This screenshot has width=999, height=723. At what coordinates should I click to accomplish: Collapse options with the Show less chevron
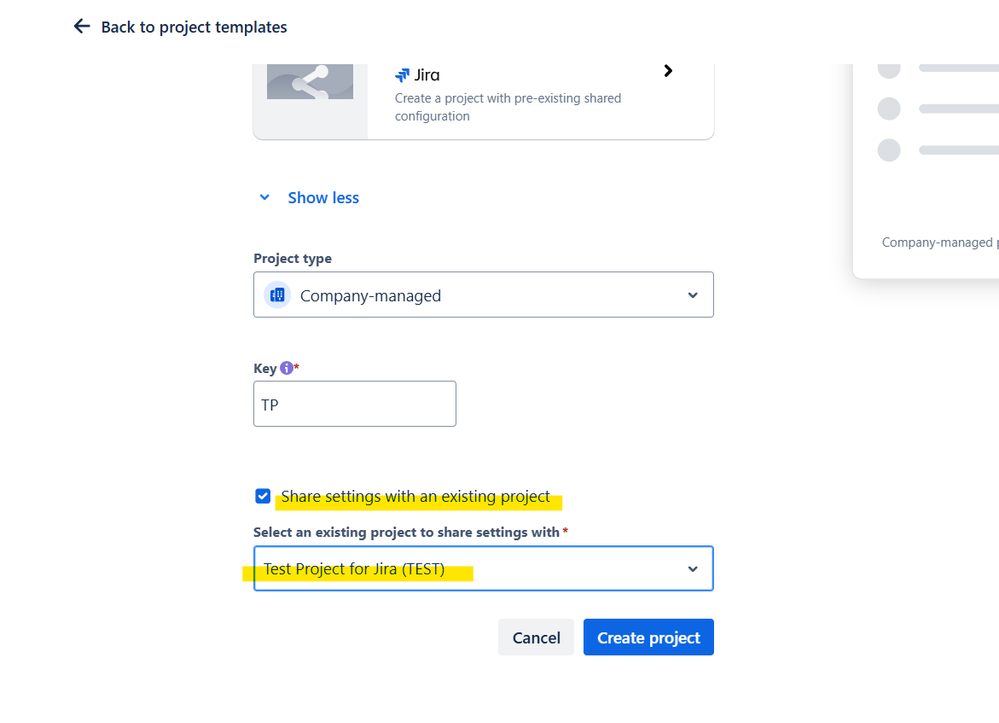(265, 198)
